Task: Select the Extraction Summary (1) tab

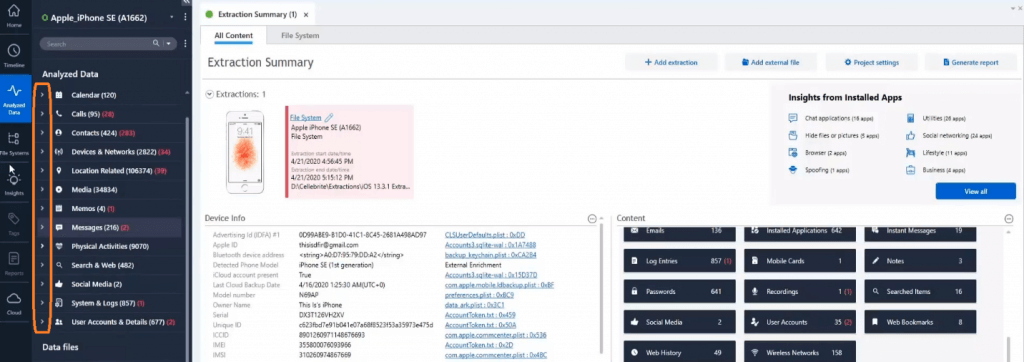Action: pos(257,14)
